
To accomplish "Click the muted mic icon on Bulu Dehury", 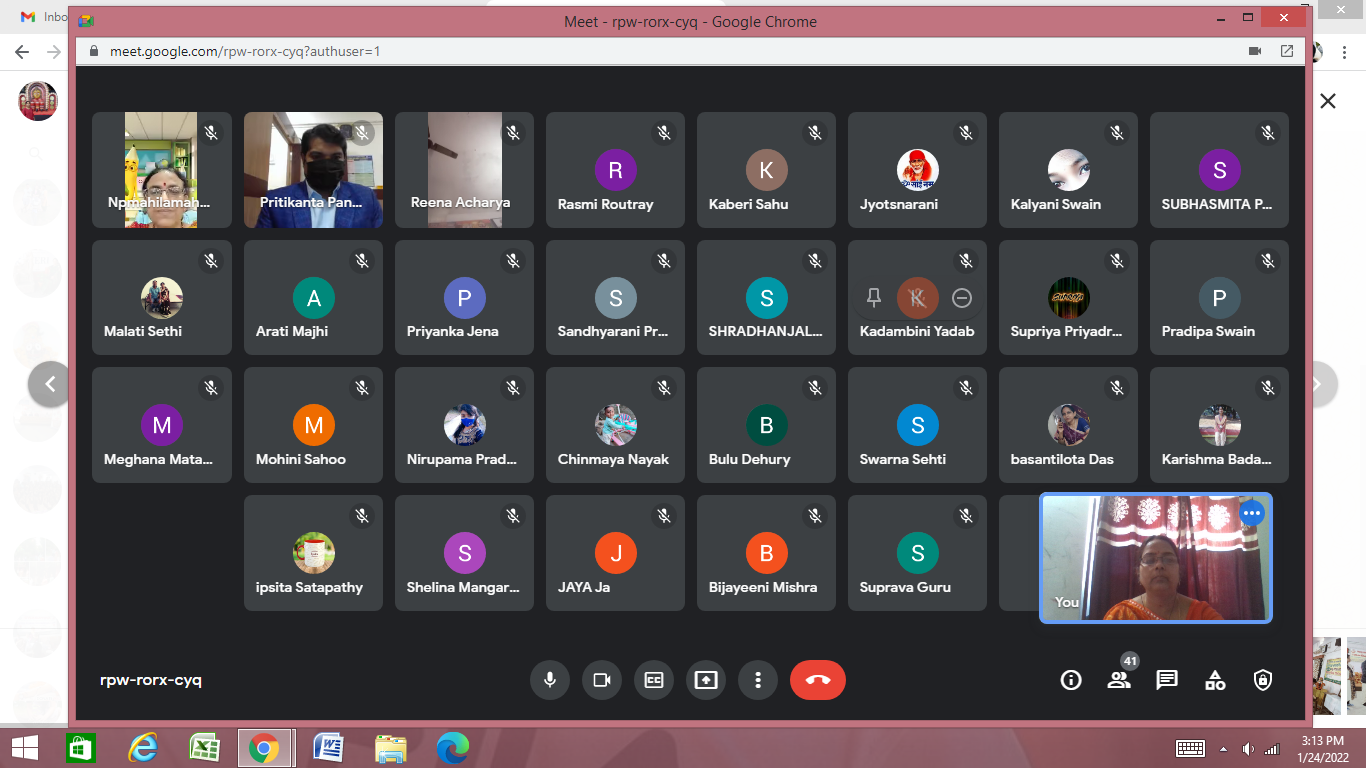I will 815,388.
